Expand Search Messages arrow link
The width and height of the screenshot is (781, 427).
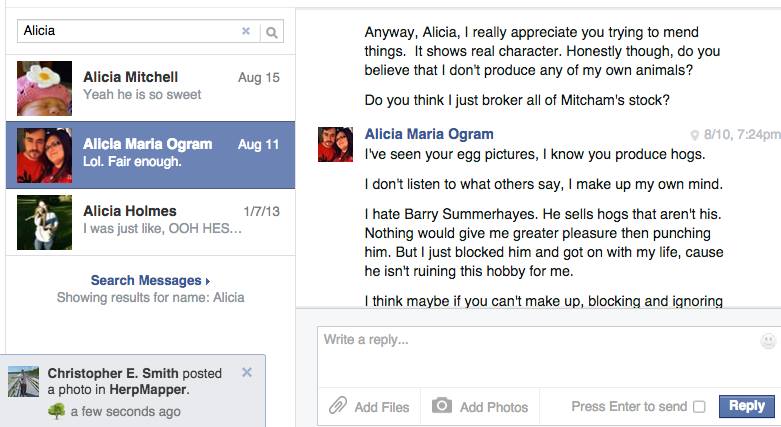pos(150,281)
